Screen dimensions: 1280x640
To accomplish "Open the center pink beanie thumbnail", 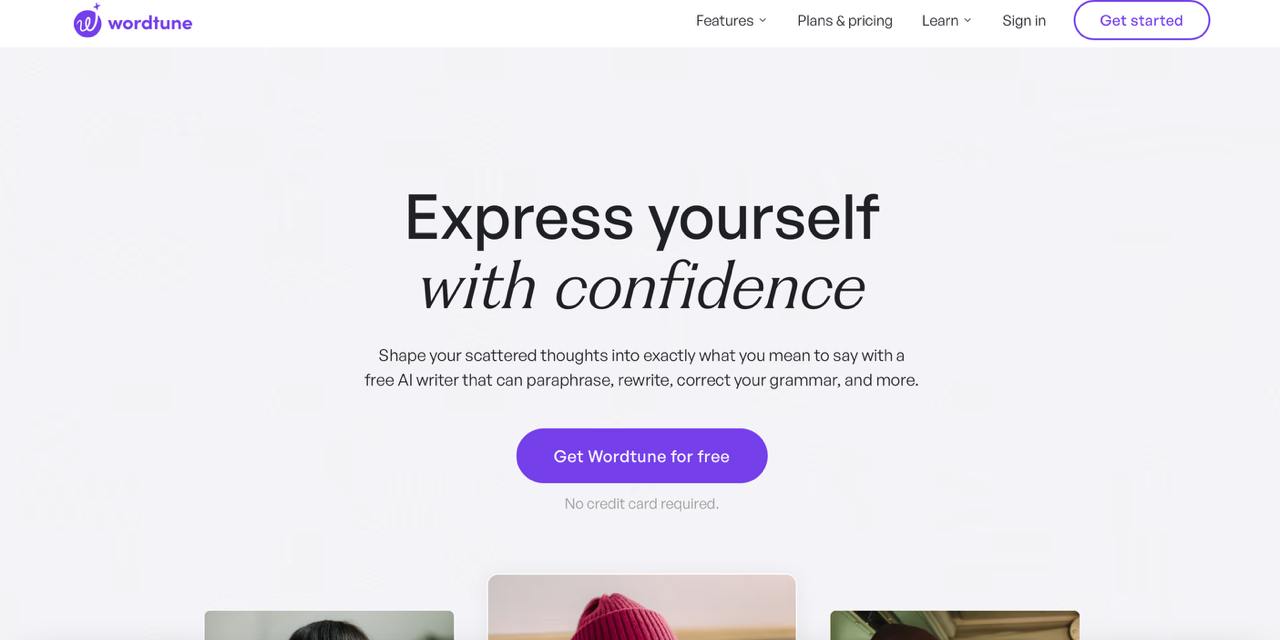I will pyautogui.click(x=642, y=607).
